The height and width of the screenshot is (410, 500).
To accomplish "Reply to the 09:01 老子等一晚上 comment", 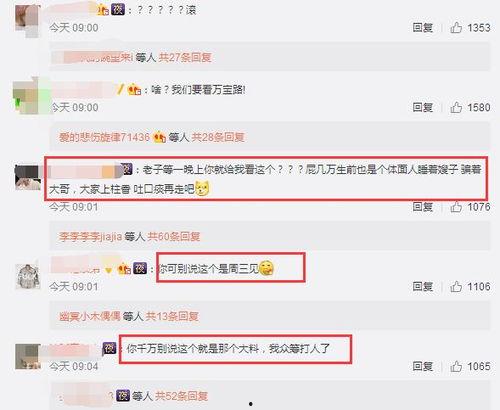I will pos(423,207).
